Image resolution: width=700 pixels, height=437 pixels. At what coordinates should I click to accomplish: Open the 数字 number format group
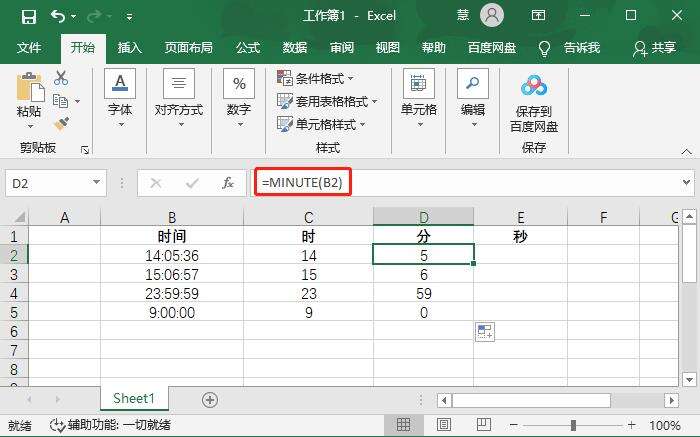[239, 98]
